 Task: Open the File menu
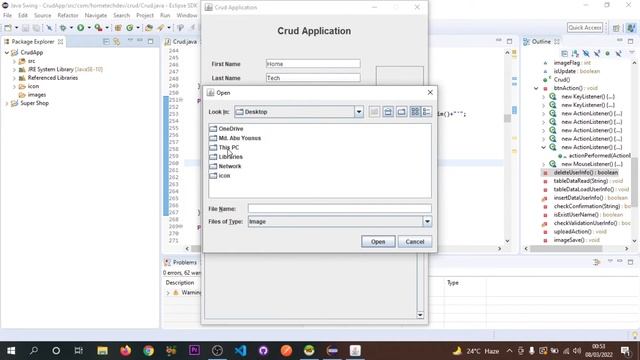point(7,16)
